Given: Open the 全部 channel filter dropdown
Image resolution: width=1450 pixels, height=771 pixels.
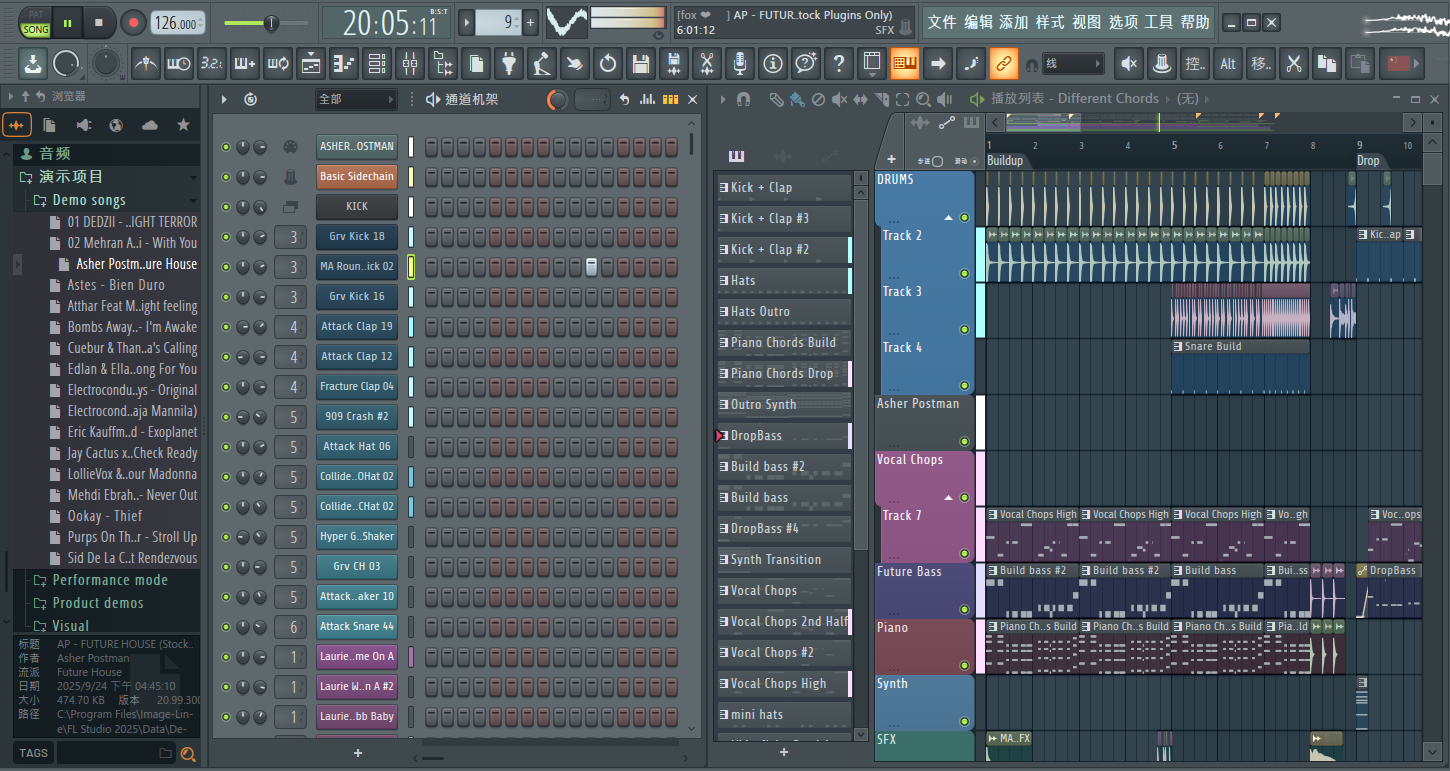Looking at the screenshot, I should (356, 99).
